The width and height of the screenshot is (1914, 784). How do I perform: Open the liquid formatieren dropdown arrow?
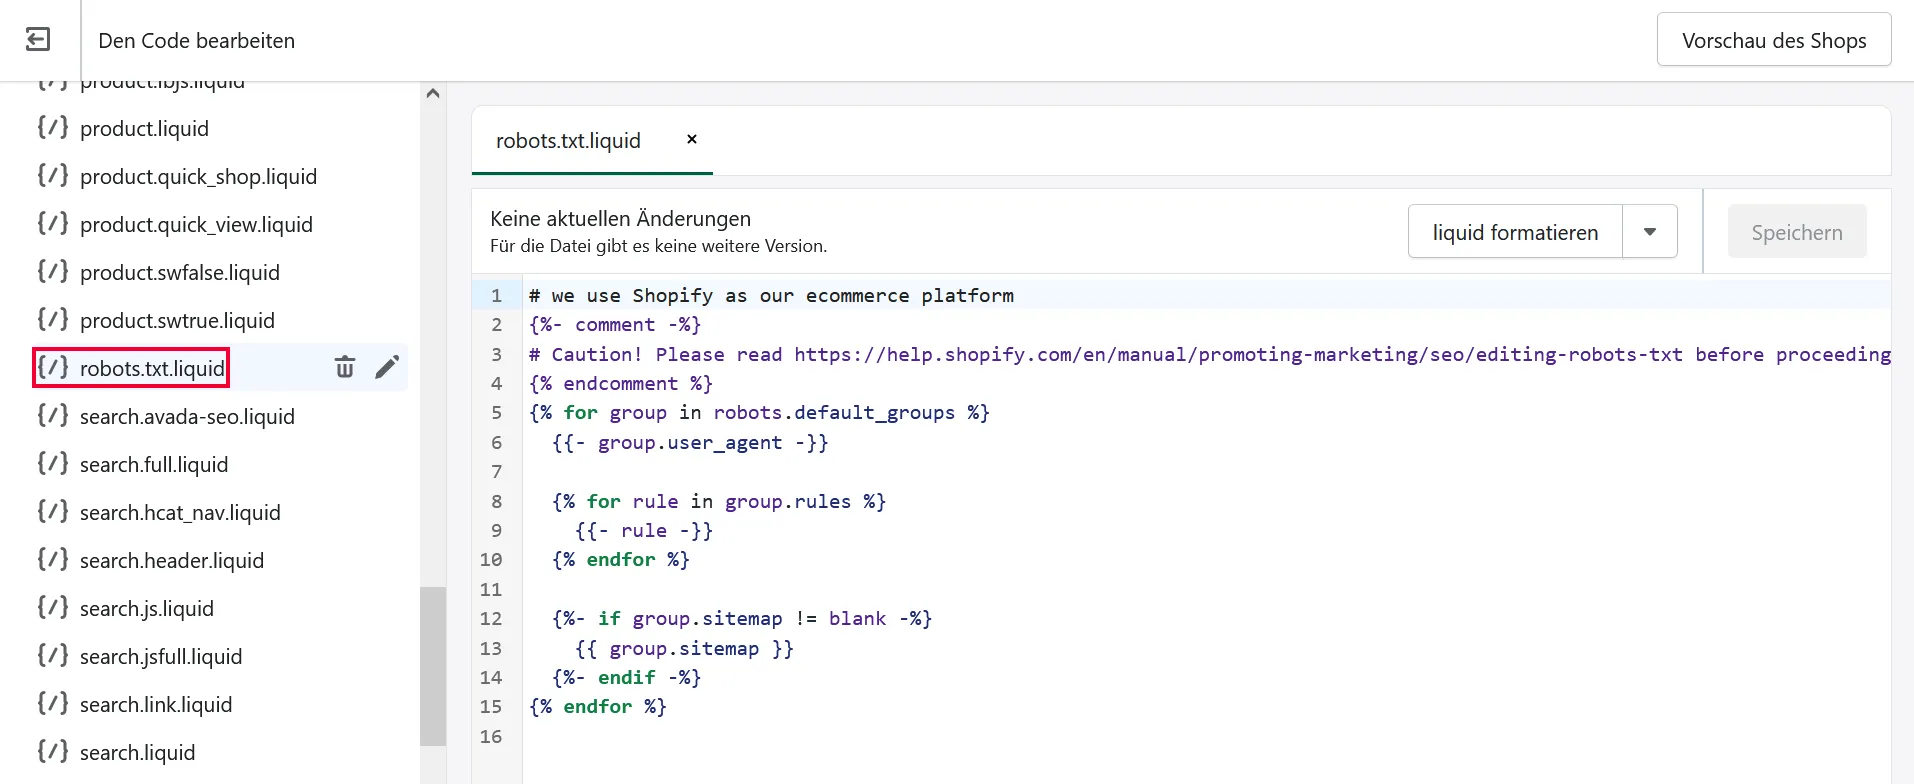point(1650,232)
